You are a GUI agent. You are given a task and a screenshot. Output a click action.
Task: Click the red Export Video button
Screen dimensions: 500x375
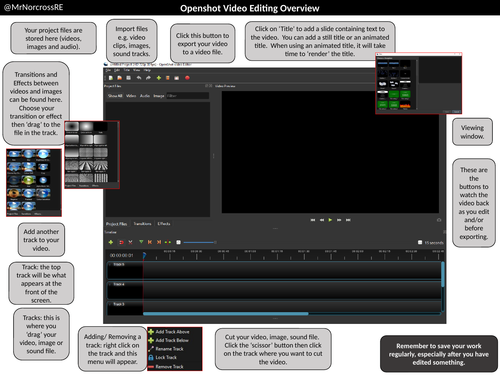coord(187,78)
